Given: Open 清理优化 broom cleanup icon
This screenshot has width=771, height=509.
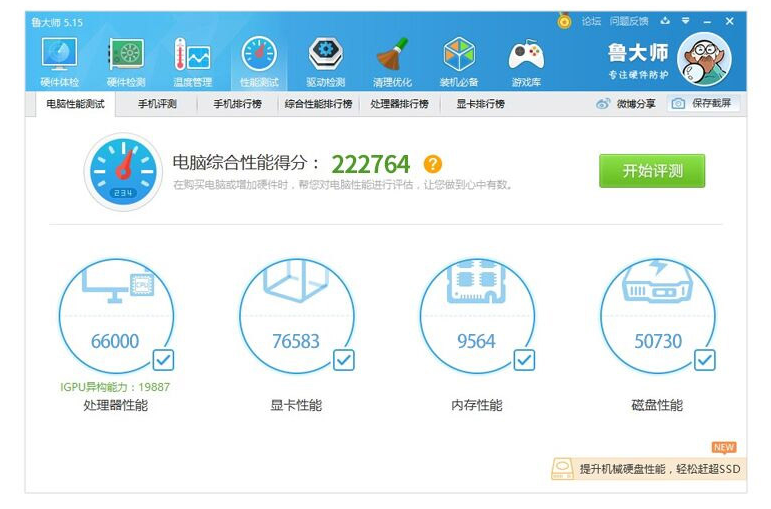Looking at the screenshot, I should (x=391, y=61).
